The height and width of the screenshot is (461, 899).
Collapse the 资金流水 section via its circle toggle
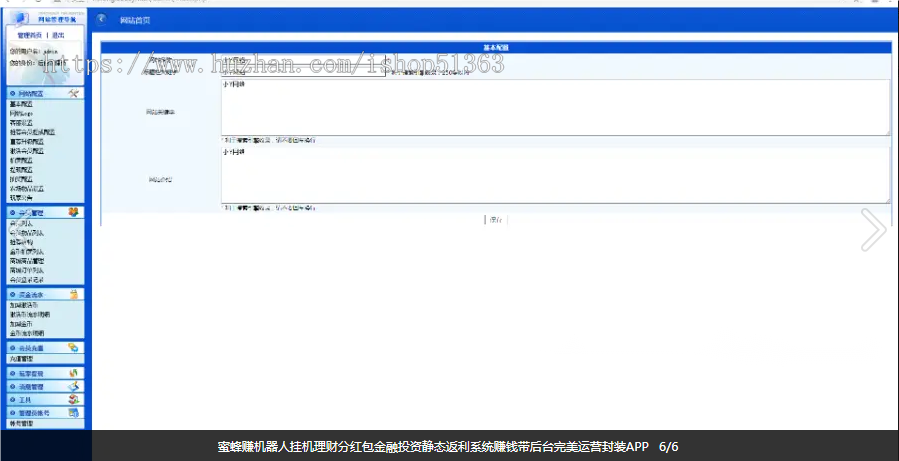coord(13,295)
